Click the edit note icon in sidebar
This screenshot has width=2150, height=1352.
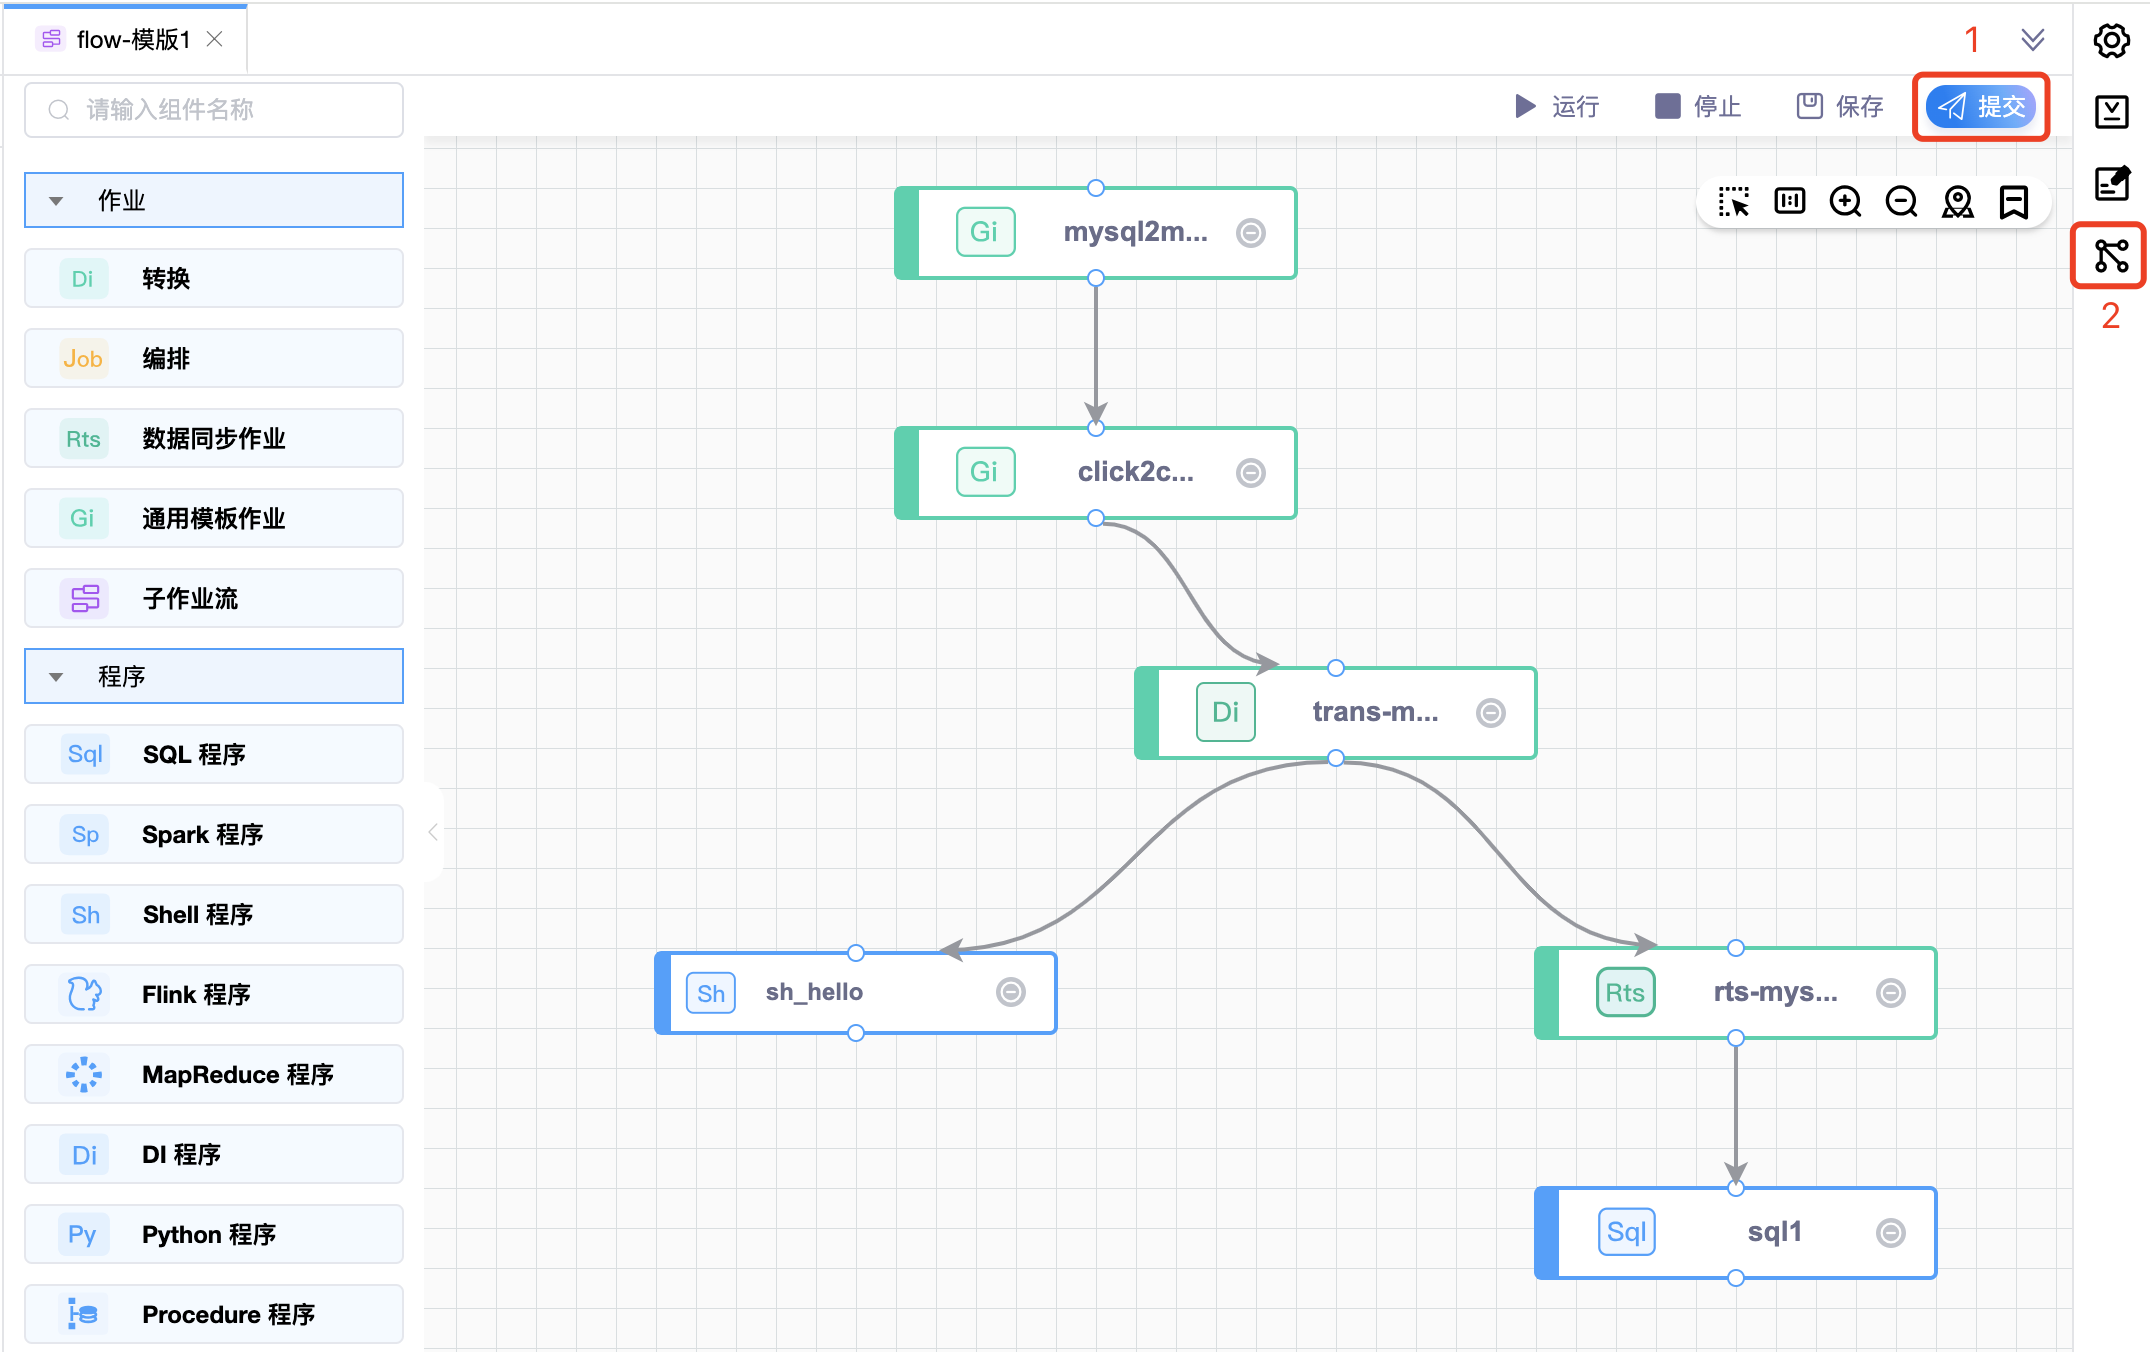point(2111,183)
